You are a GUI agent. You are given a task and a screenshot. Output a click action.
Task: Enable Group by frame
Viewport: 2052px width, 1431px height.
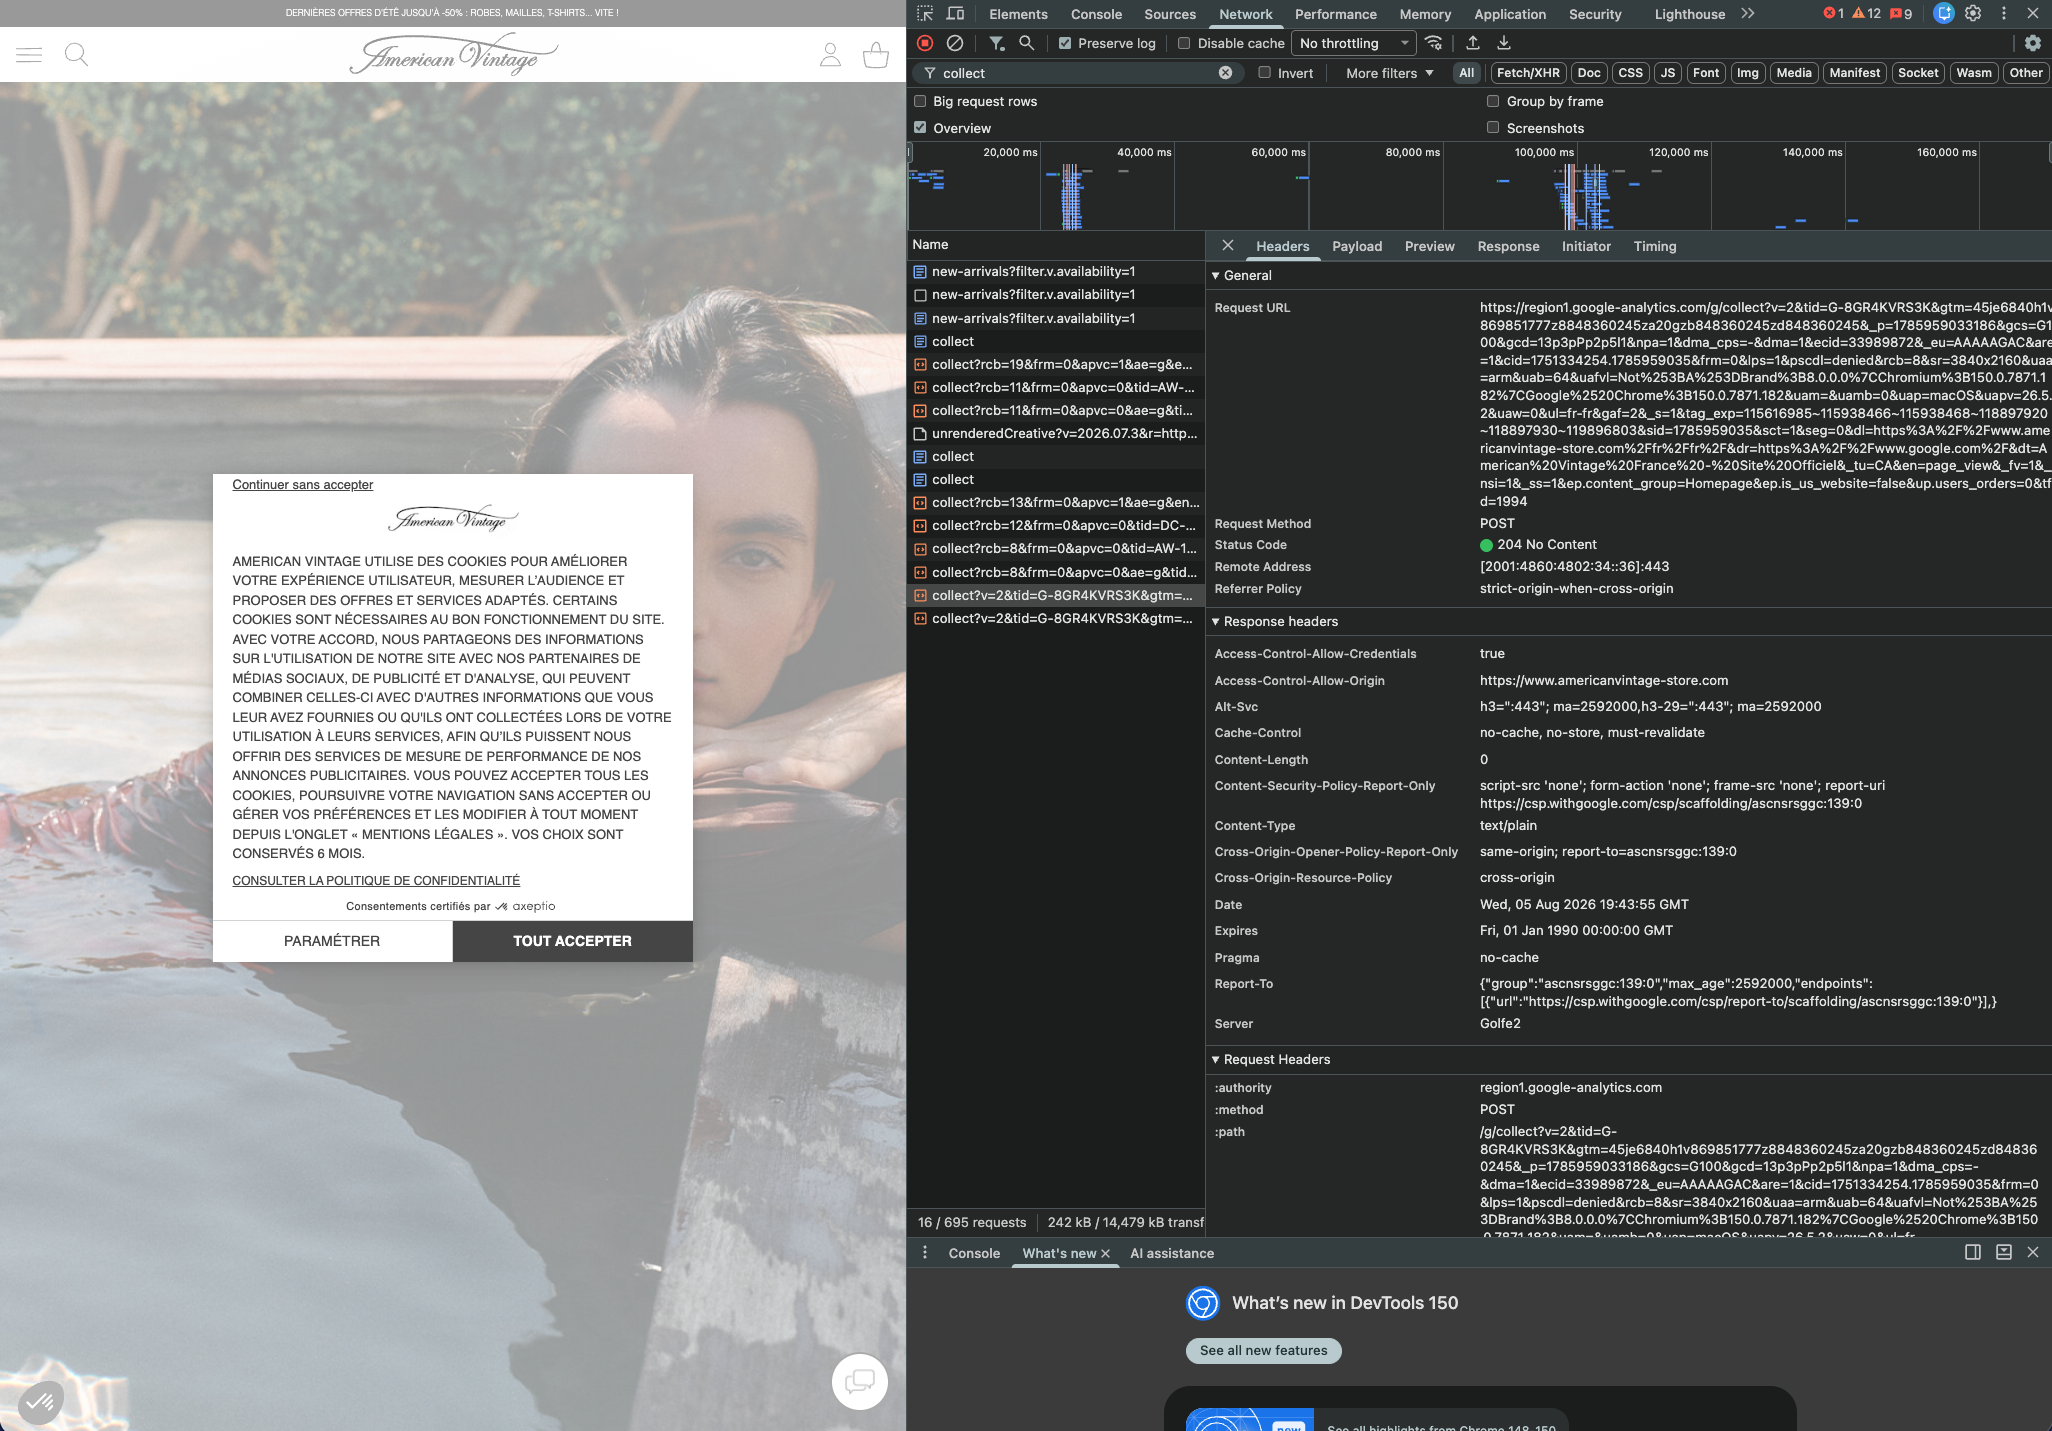coord(1493,101)
